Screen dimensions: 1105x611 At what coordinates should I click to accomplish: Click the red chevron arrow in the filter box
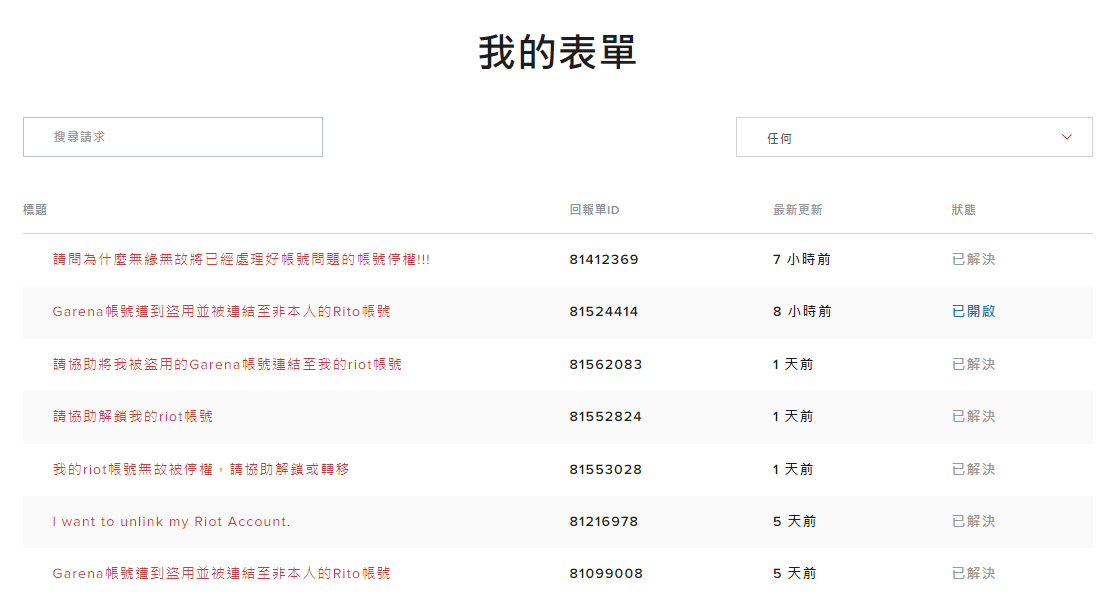click(1066, 137)
